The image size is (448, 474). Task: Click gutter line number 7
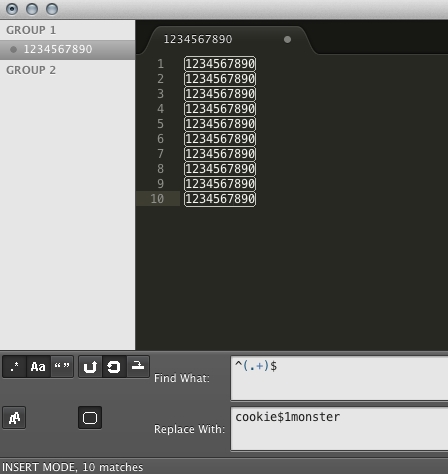161,154
